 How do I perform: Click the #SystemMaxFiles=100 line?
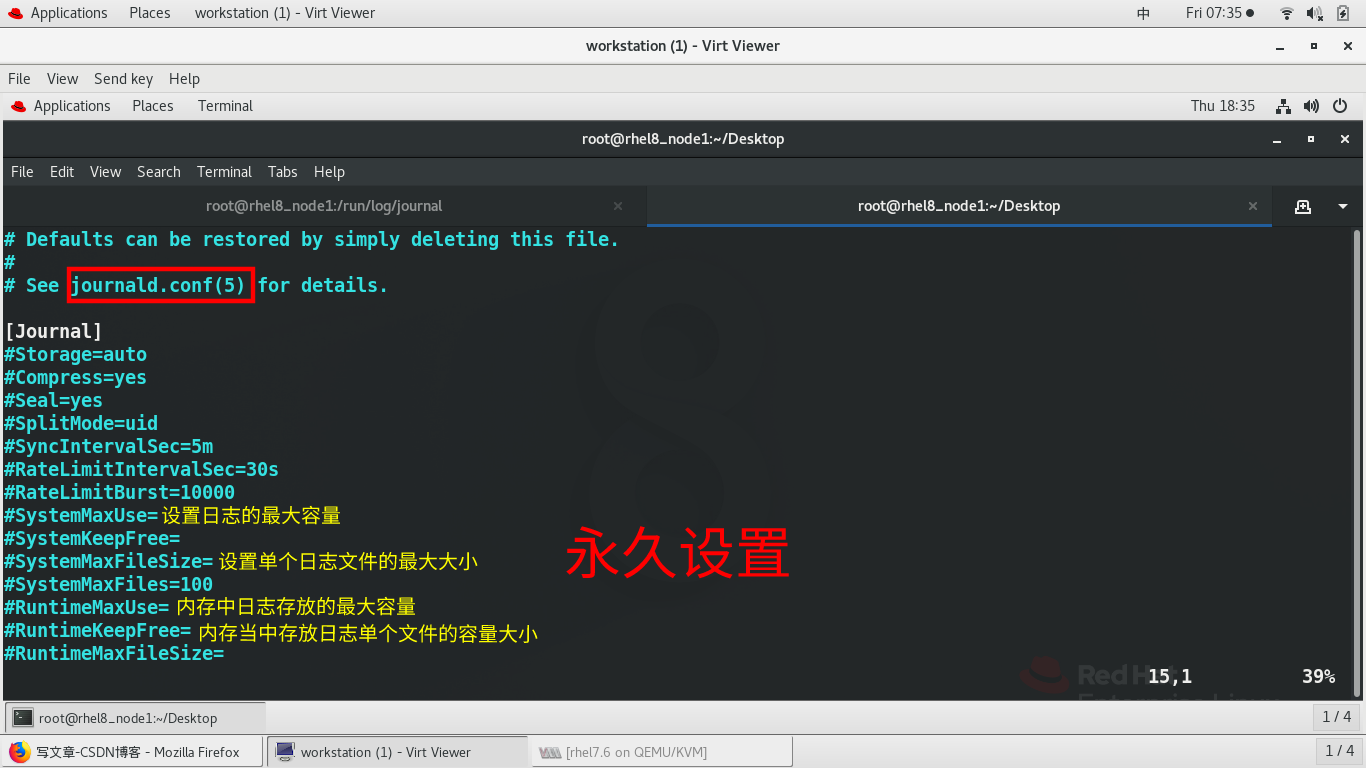(109, 584)
